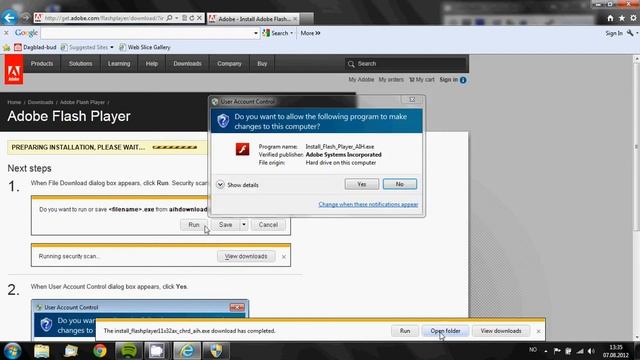Open the browser Home icon
Viewport: 640px width, 360px height.
click(610, 18)
